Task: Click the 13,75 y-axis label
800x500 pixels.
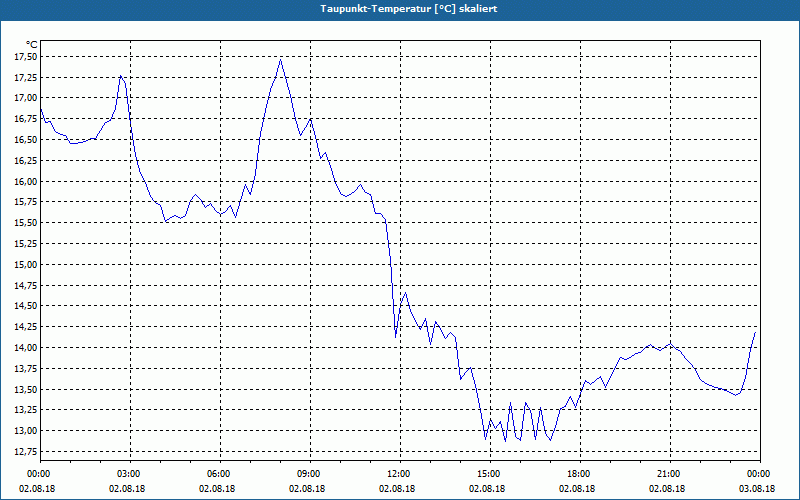Action: point(25,369)
